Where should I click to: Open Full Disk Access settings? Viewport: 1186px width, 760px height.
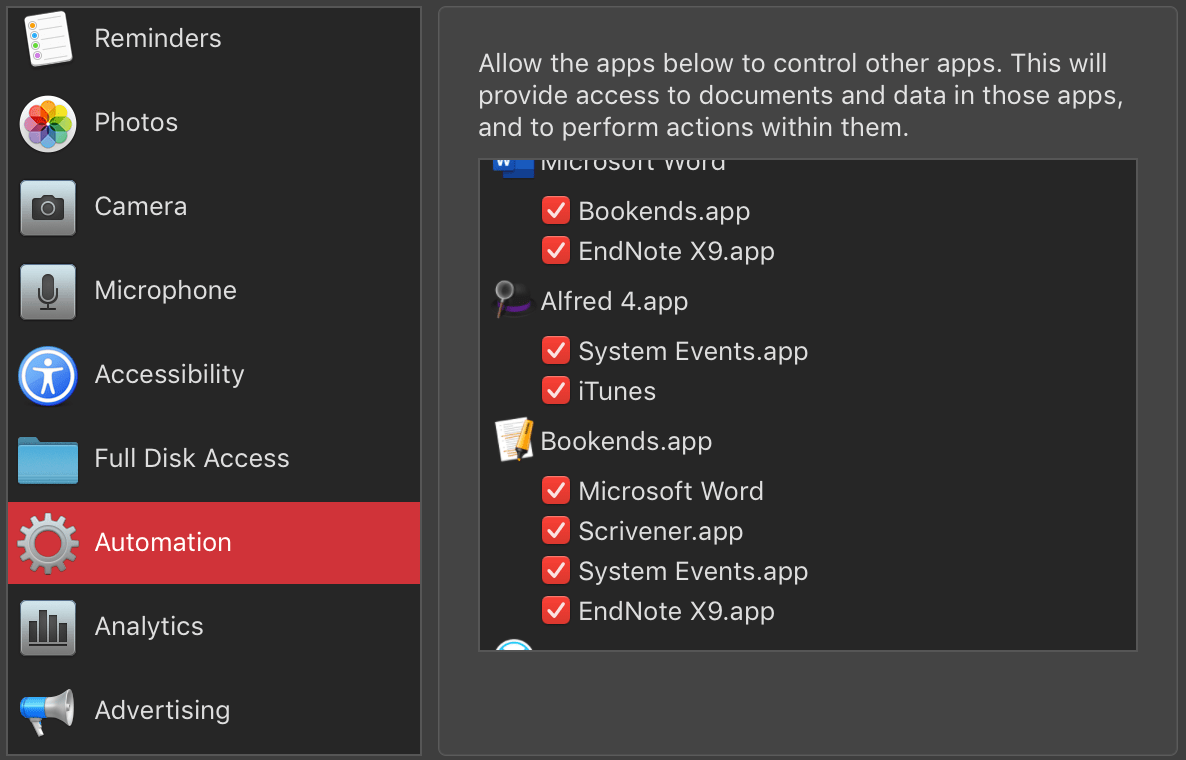(x=214, y=459)
